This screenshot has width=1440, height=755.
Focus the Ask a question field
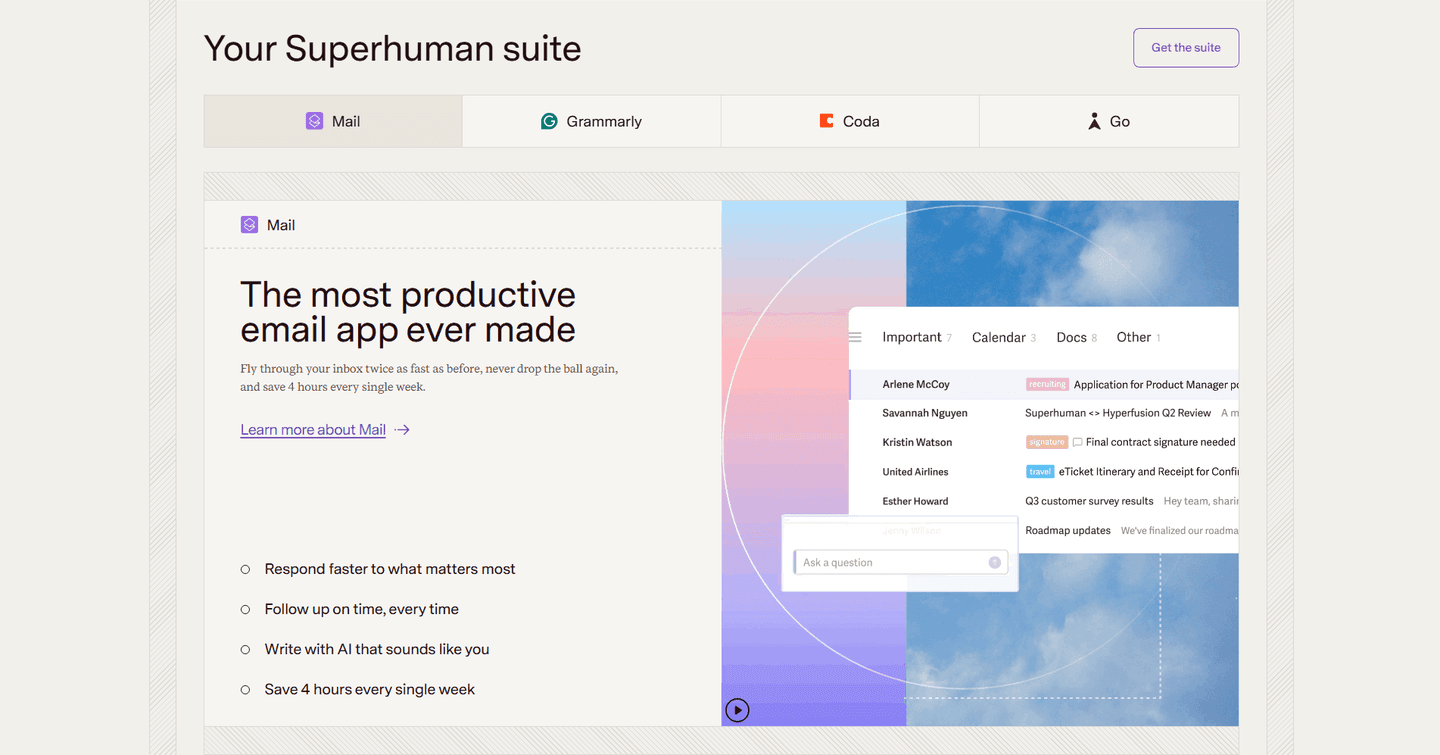(900, 563)
